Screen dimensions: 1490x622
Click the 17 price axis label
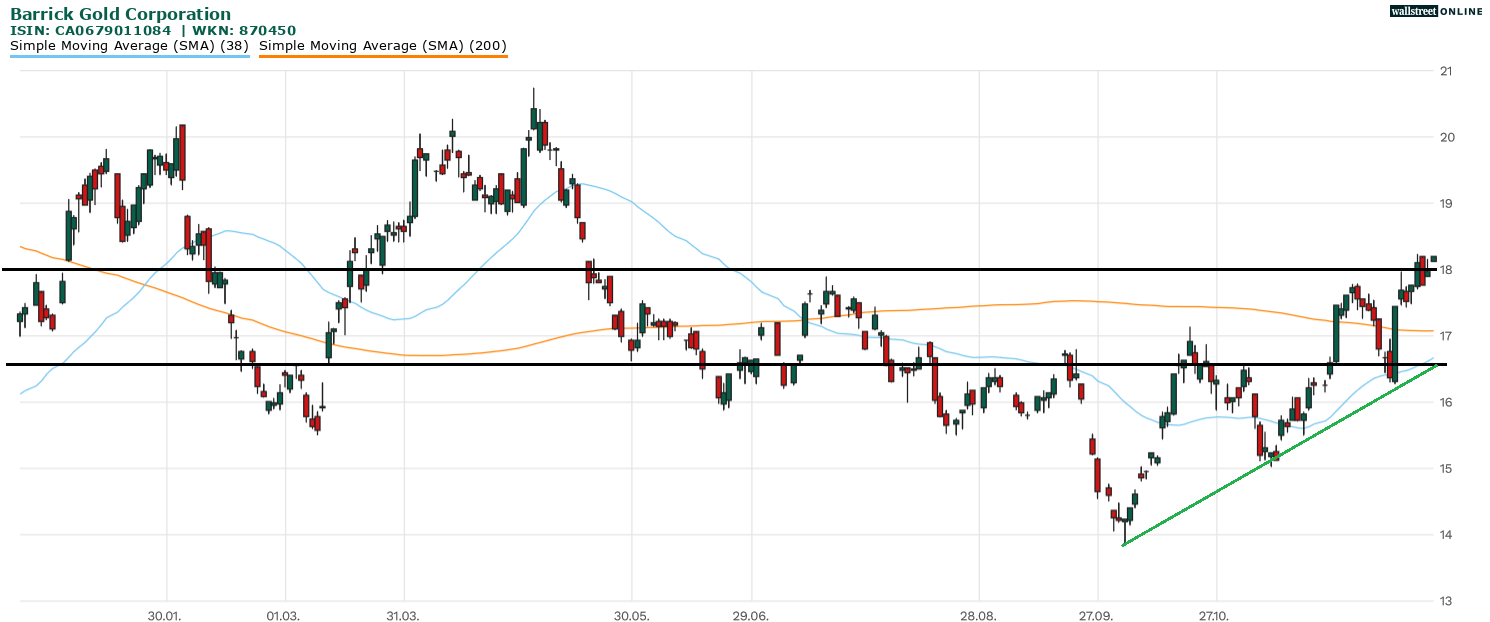[1446, 336]
